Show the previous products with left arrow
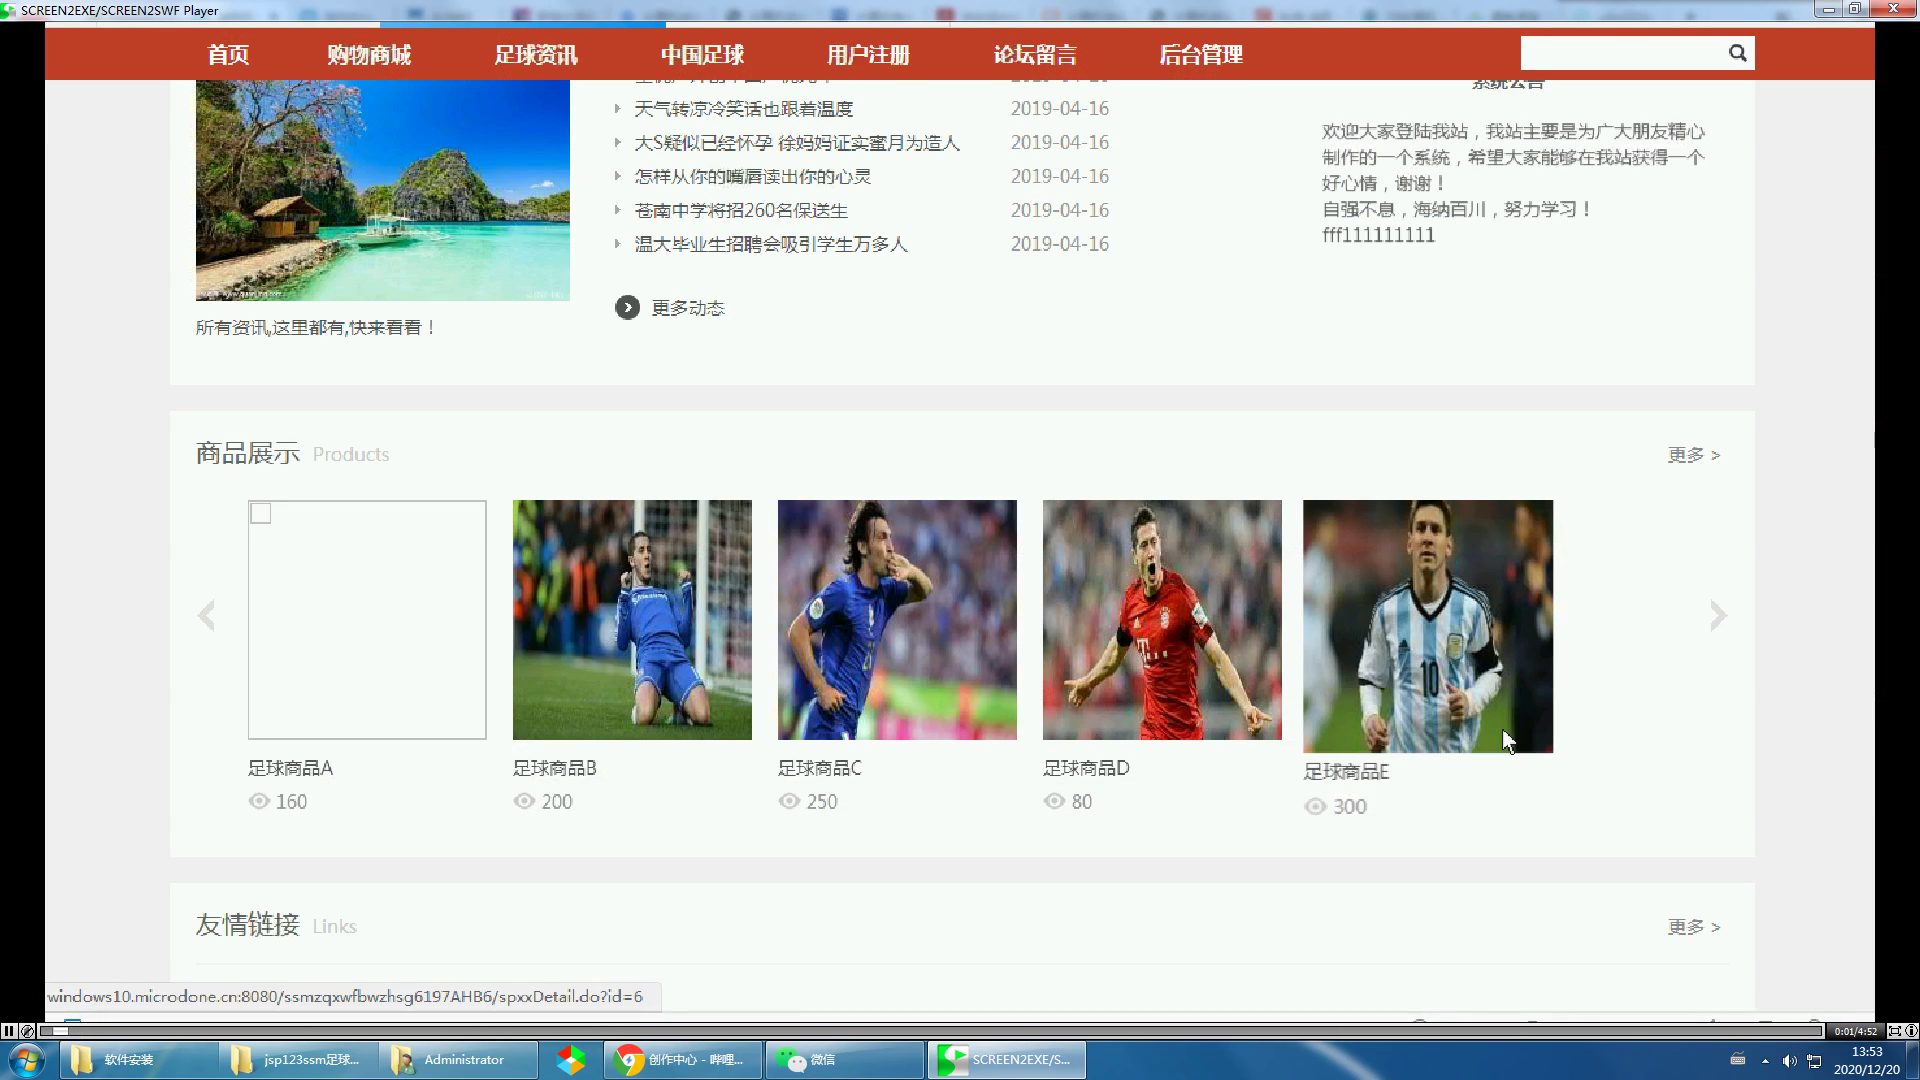1920x1080 pixels. [207, 616]
